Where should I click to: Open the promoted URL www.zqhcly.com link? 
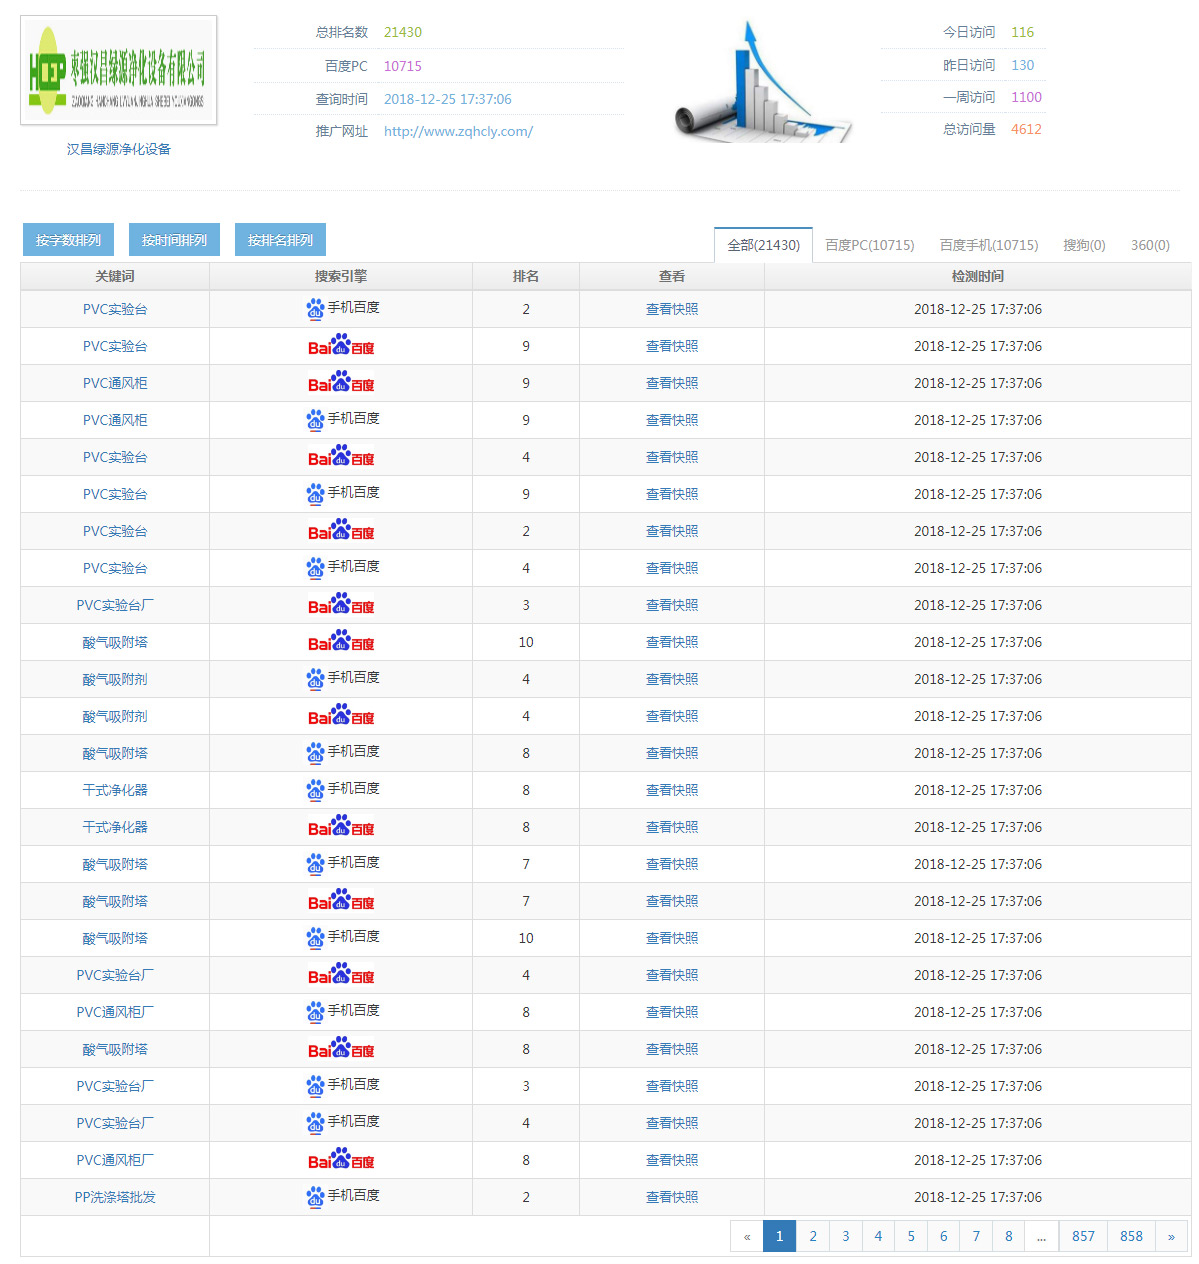[458, 131]
